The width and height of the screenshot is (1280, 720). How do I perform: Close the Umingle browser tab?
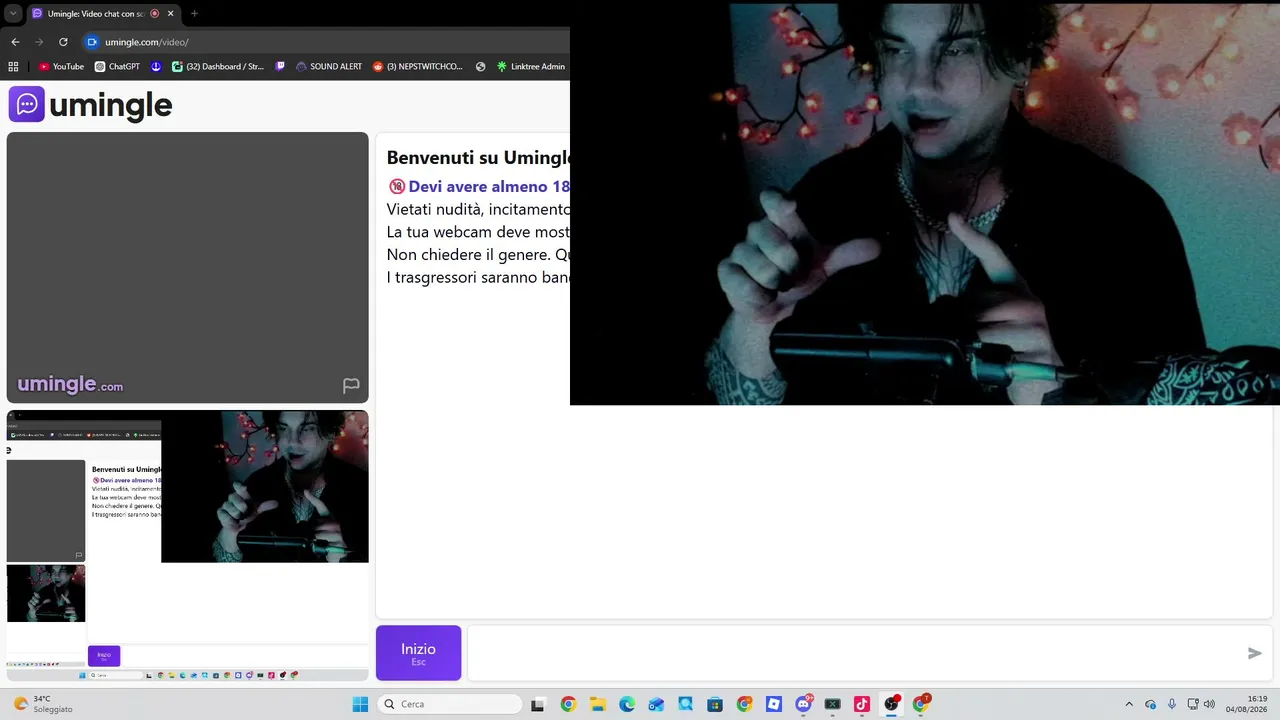click(x=171, y=14)
